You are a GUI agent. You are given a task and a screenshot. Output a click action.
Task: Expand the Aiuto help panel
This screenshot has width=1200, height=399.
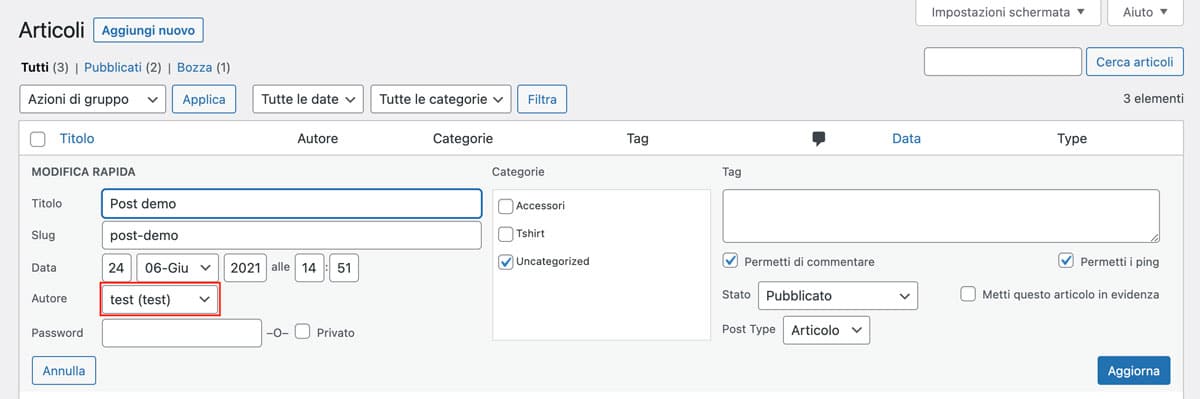pos(1144,12)
